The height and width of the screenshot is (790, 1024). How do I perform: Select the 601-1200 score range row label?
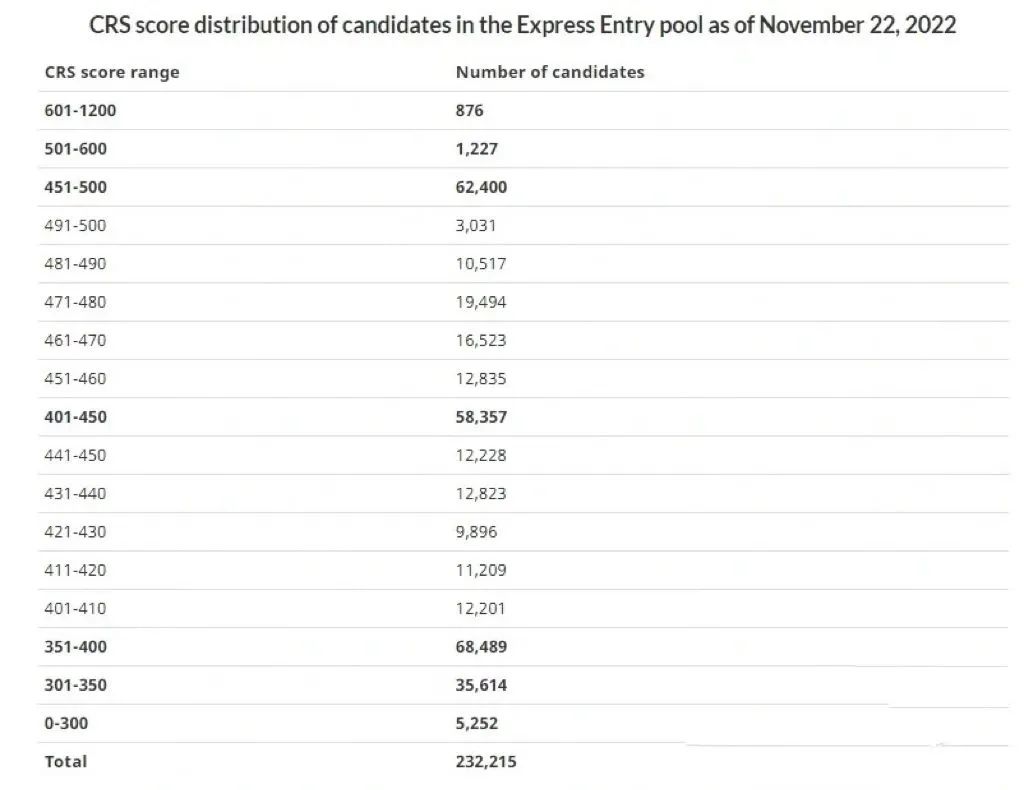[x=80, y=110]
